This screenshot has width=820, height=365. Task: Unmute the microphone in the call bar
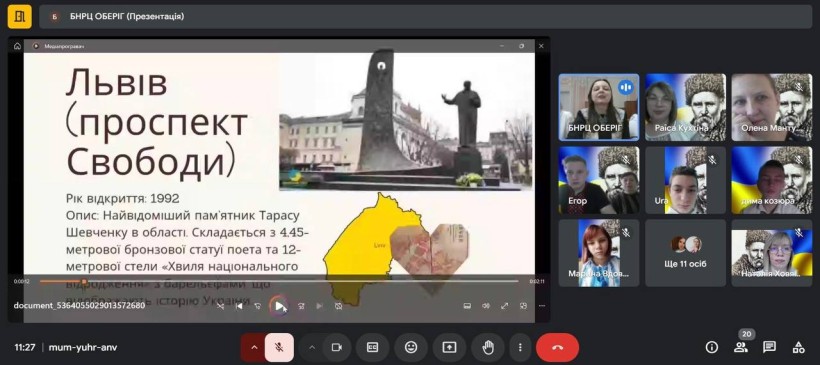point(279,347)
